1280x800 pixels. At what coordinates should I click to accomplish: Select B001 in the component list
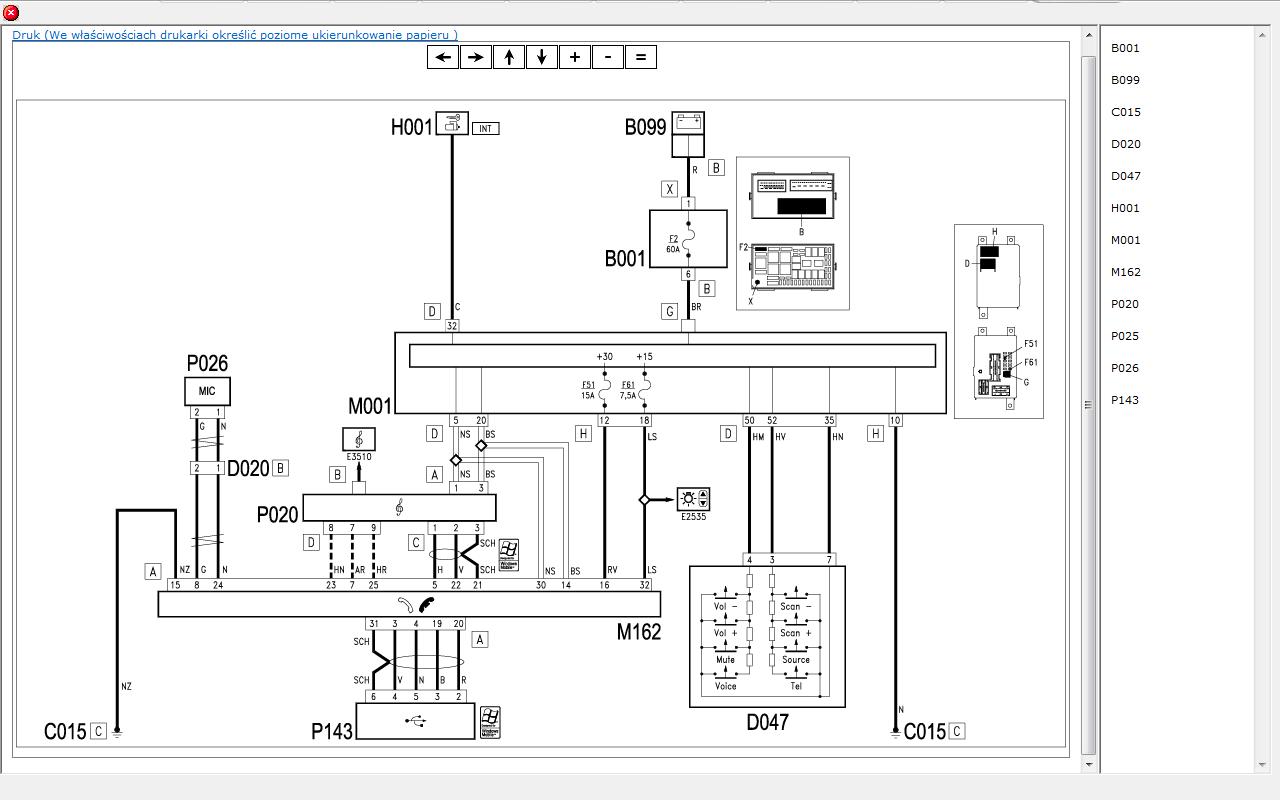(1125, 48)
